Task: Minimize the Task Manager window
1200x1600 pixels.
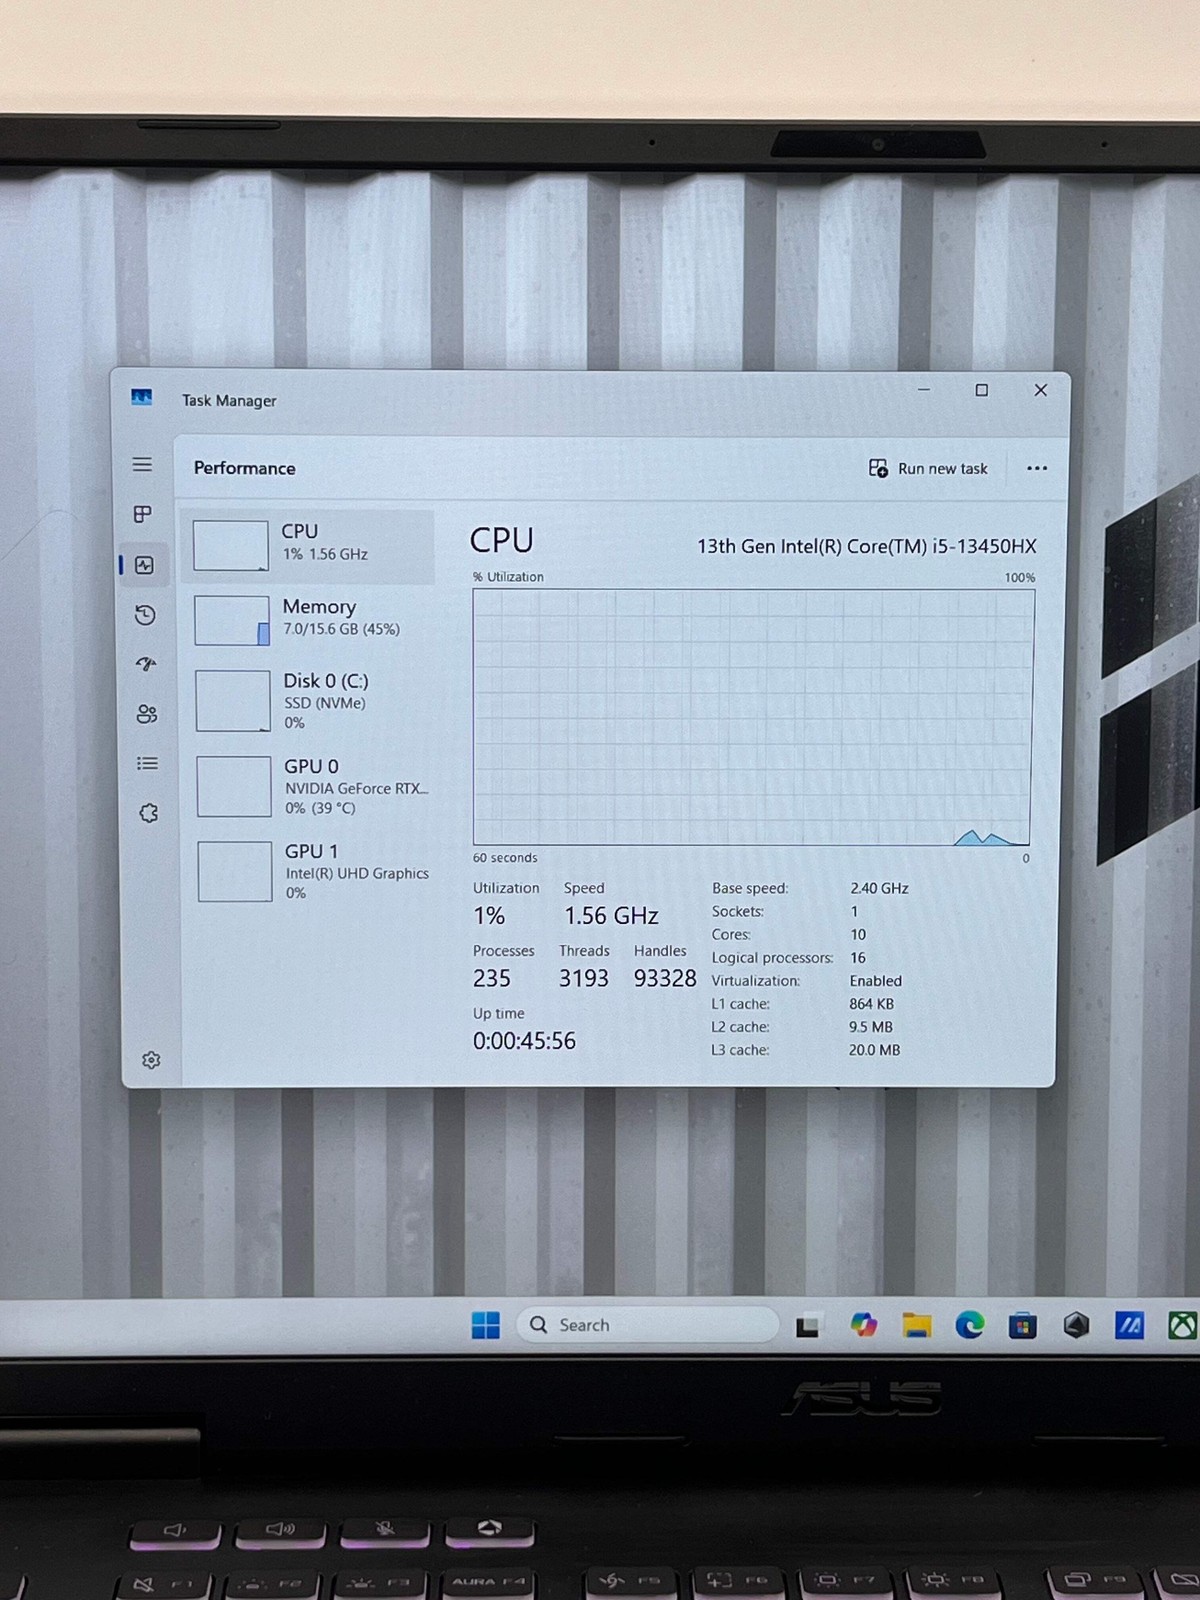Action: [x=924, y=390]
